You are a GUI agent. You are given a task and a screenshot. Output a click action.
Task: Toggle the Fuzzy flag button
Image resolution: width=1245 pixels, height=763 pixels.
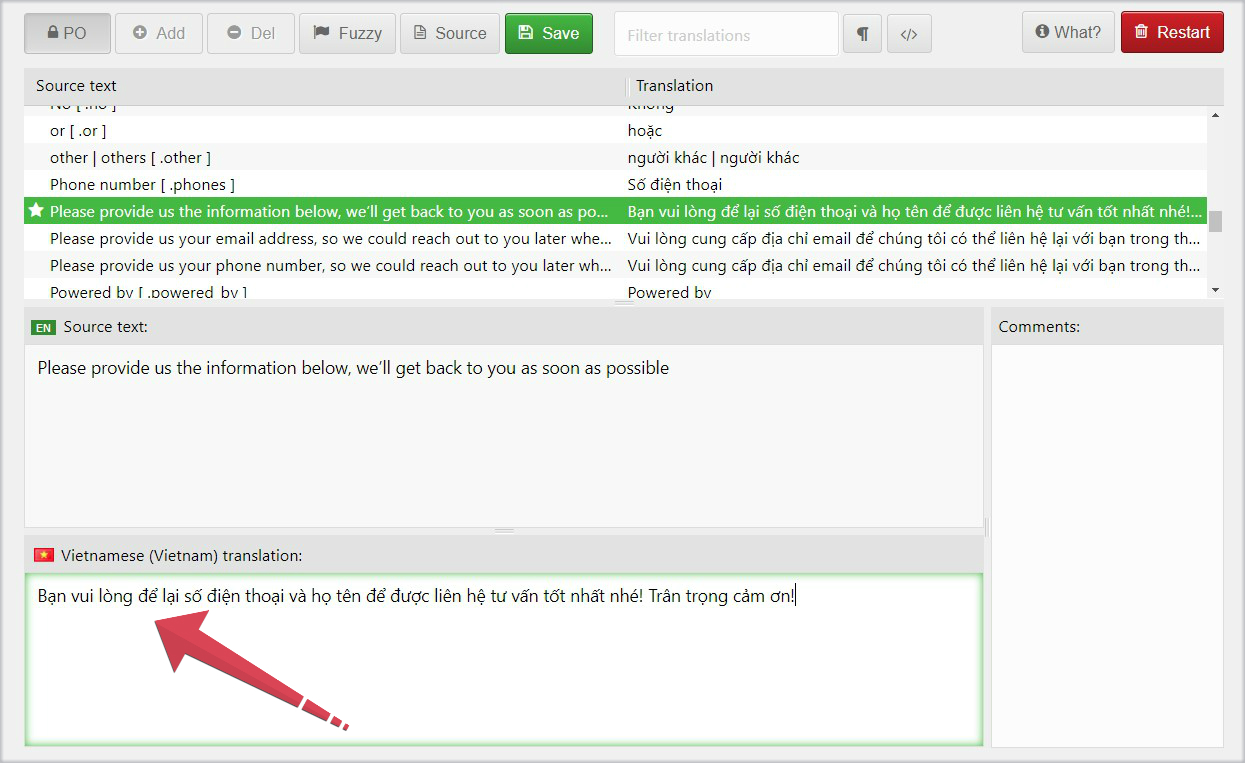(347, 33)
